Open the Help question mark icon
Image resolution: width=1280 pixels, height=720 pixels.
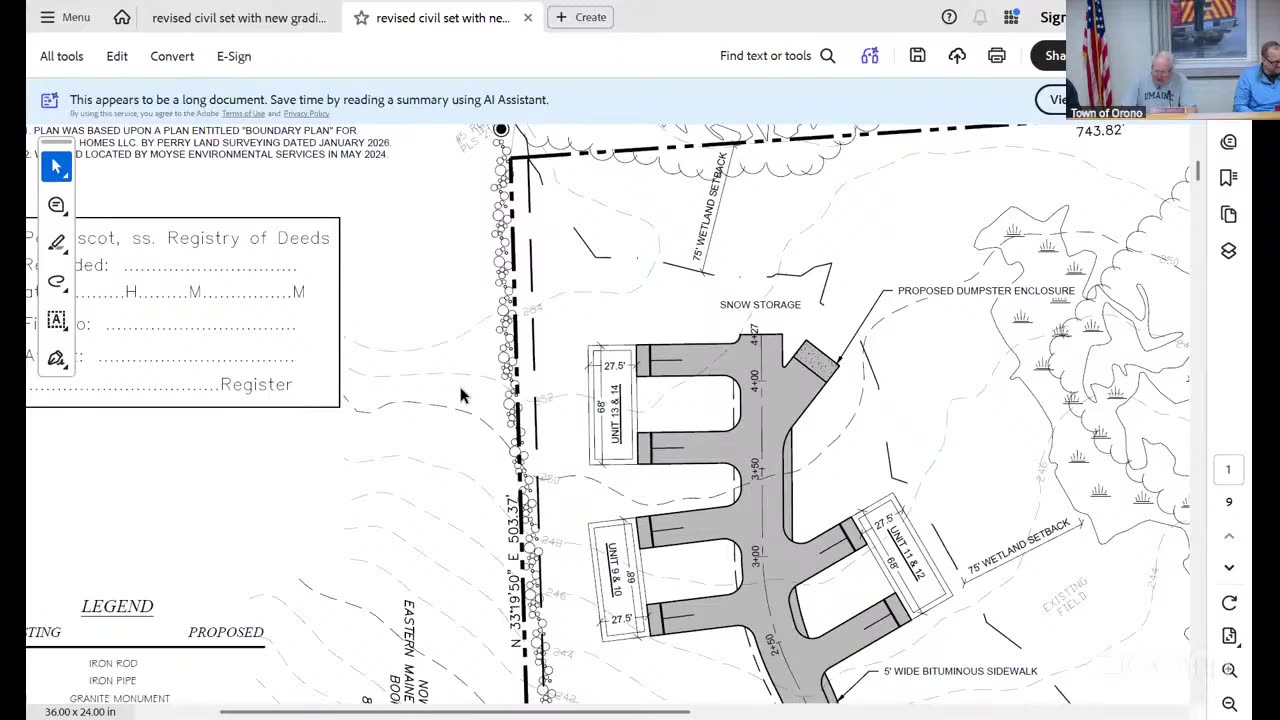(949, 17)
